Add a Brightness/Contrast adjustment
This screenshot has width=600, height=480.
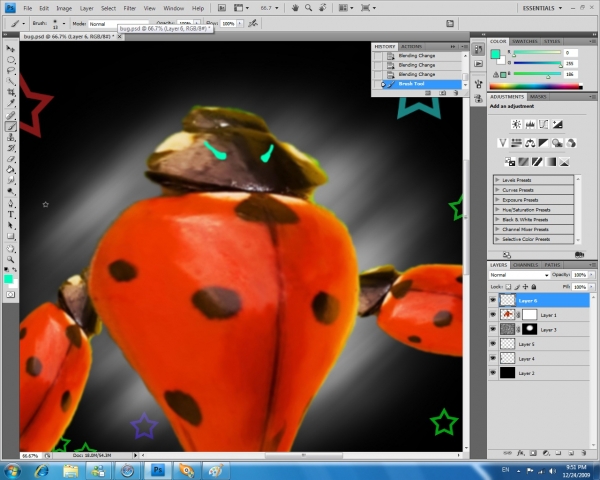[x=516, y=124]
